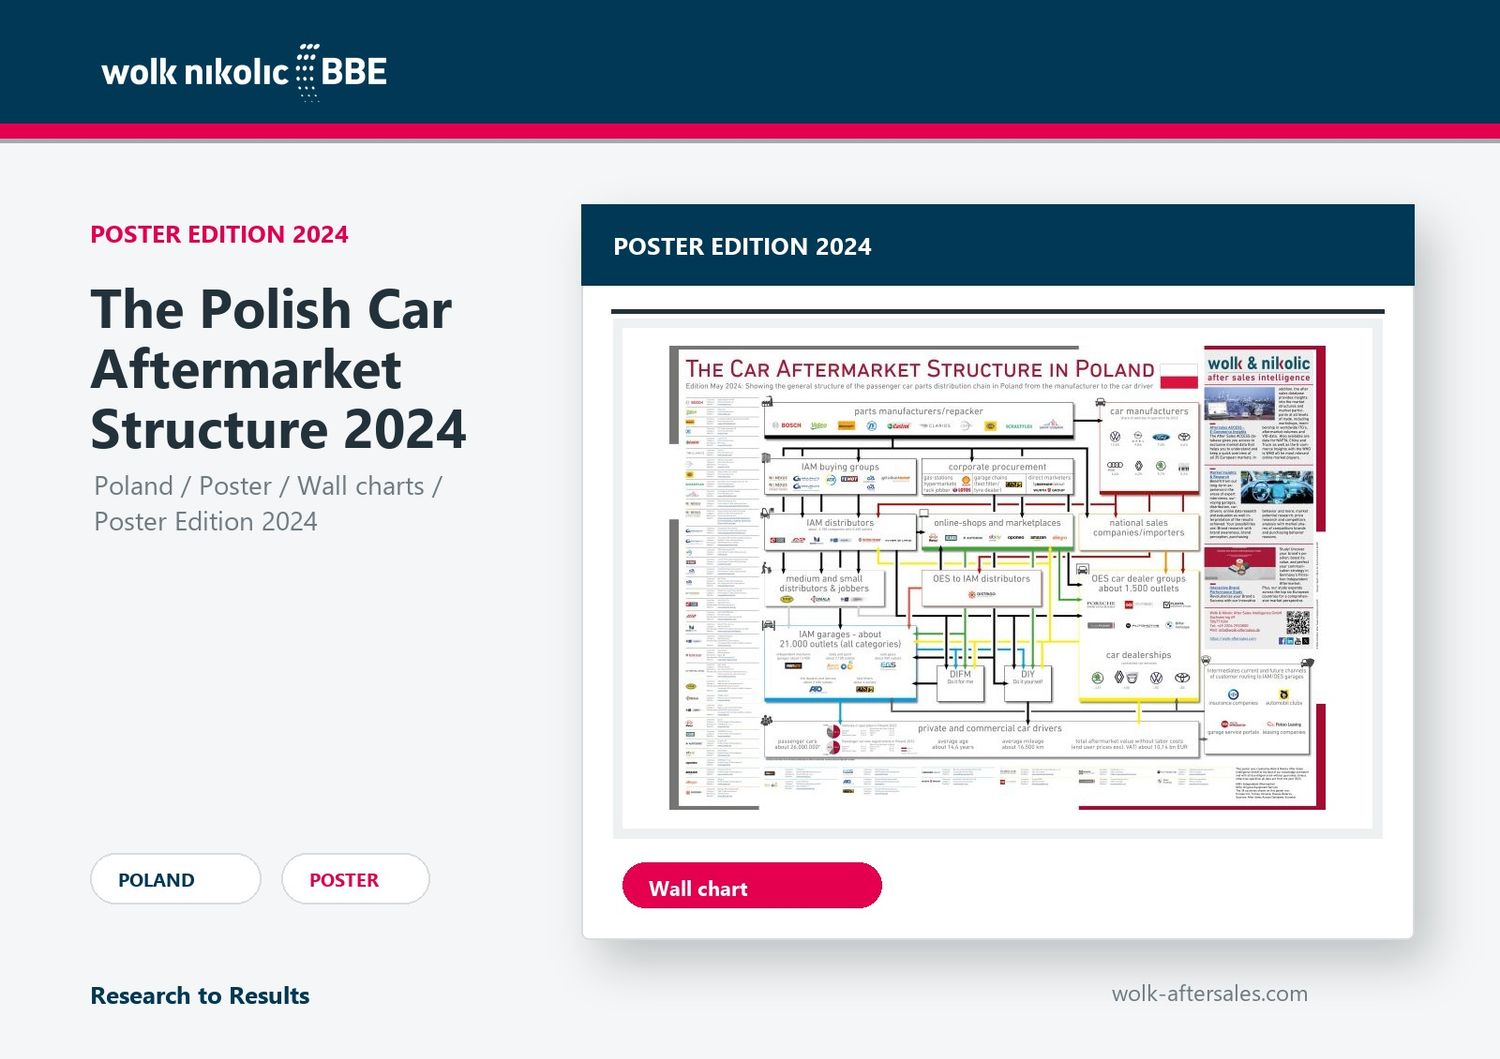This screenshot has height=1059, width=1500.
Task: Click the heading 'The Polish Car Aftermarket Structure 2024'
Action: click(278, 369)
